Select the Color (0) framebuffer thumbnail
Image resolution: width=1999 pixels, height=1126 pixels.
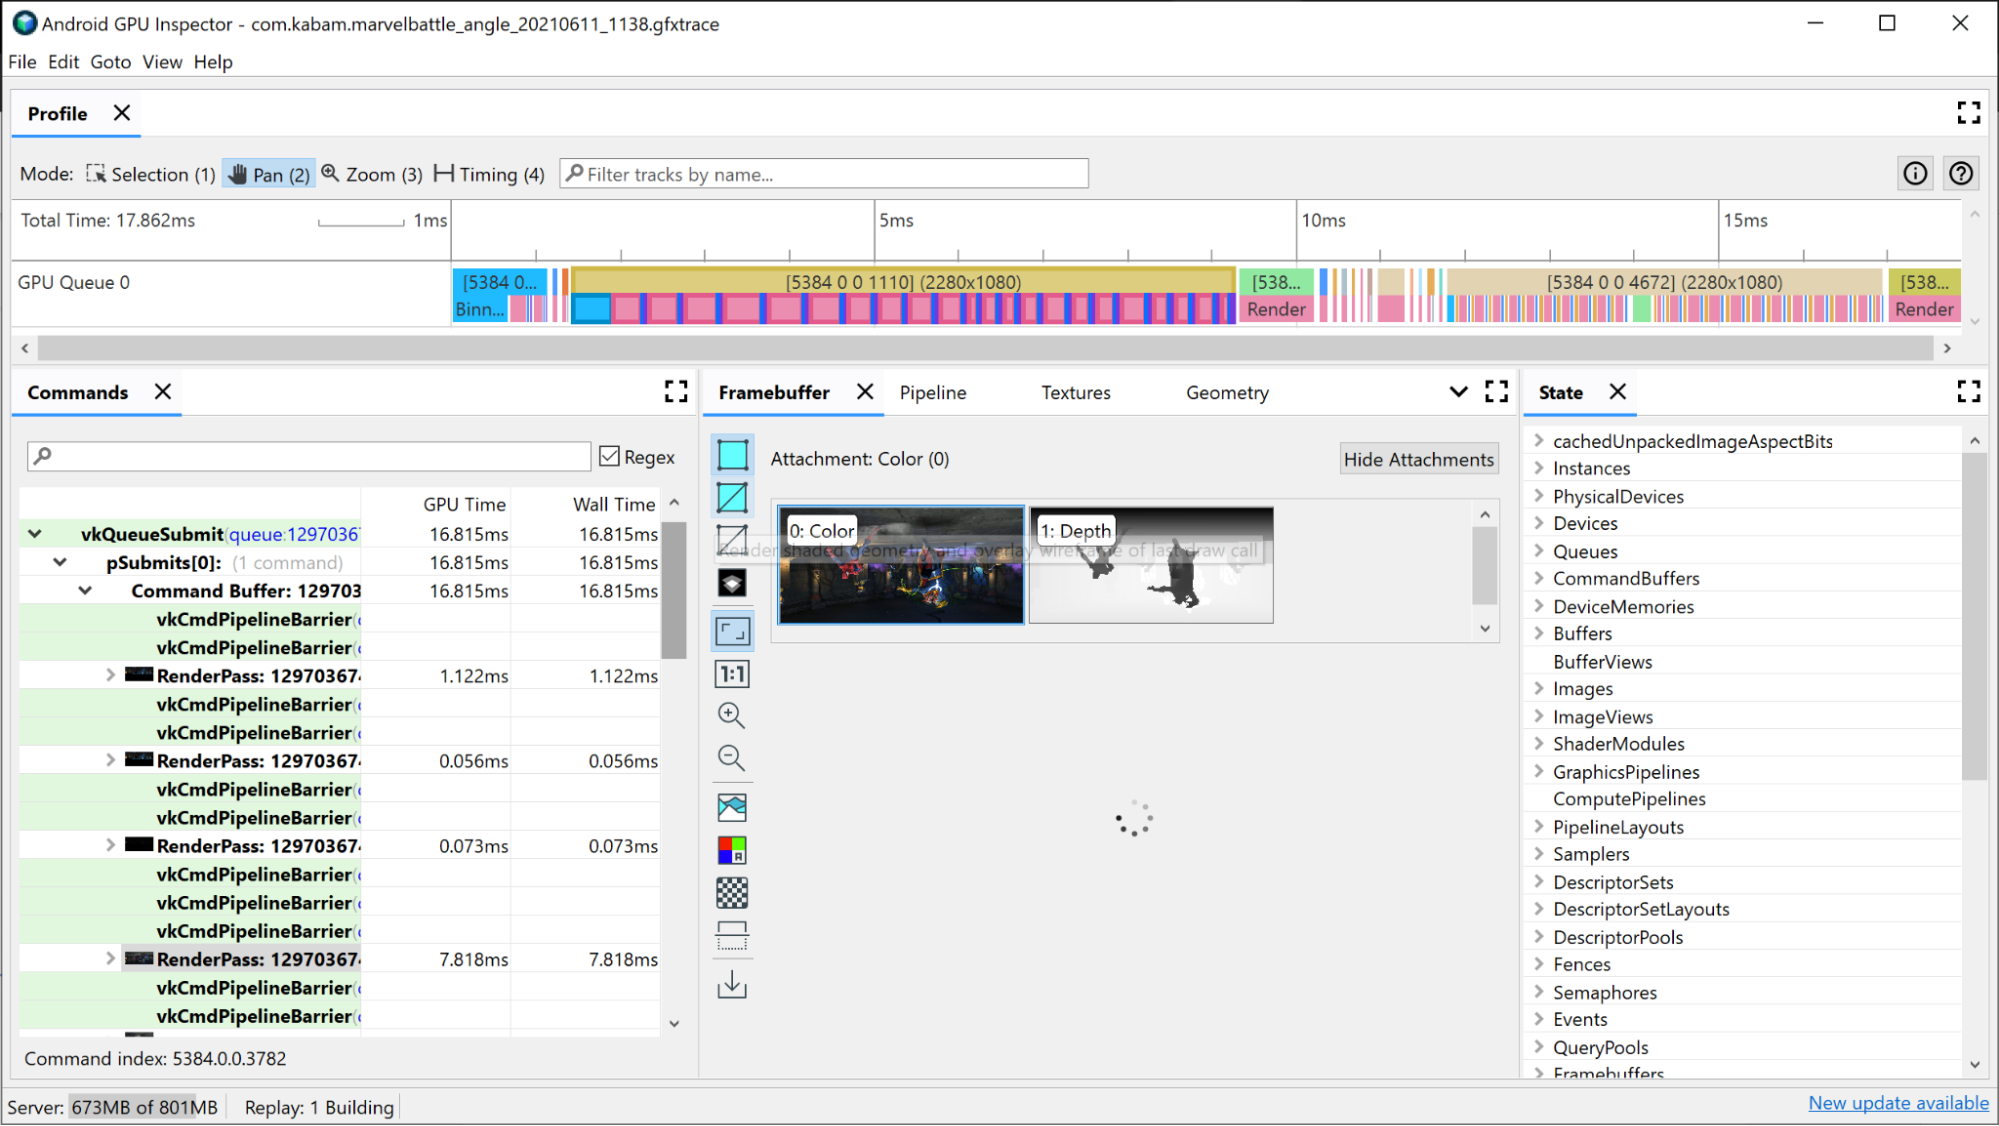tap(901, 567)
